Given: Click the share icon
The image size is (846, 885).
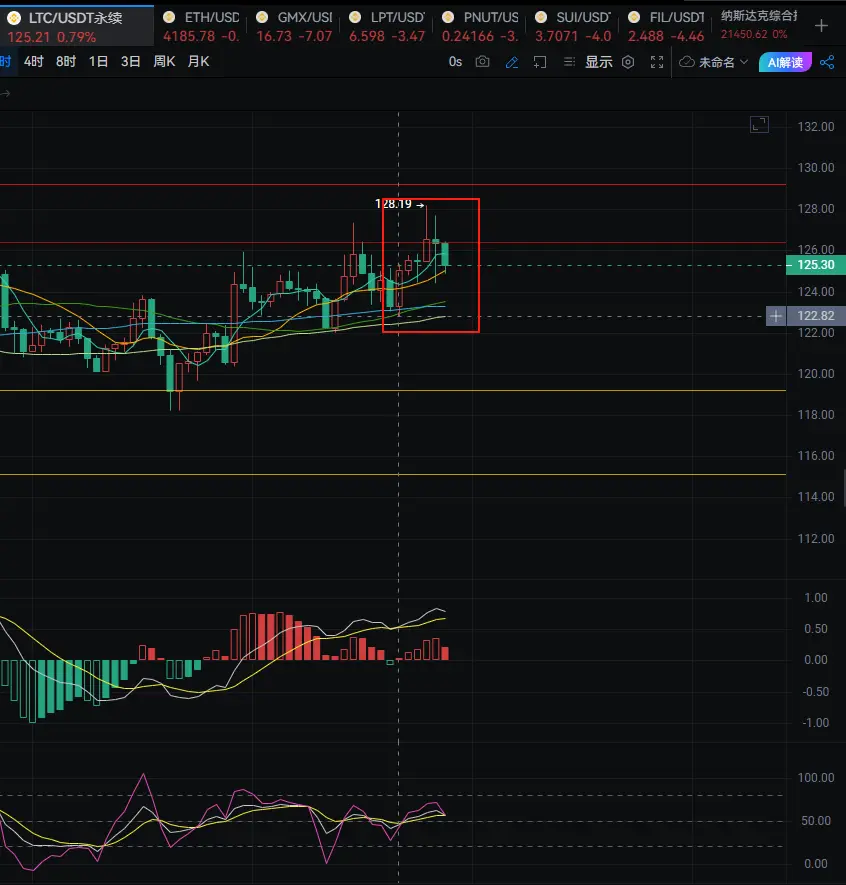Looking at the screenshot, I should [827, 62].
